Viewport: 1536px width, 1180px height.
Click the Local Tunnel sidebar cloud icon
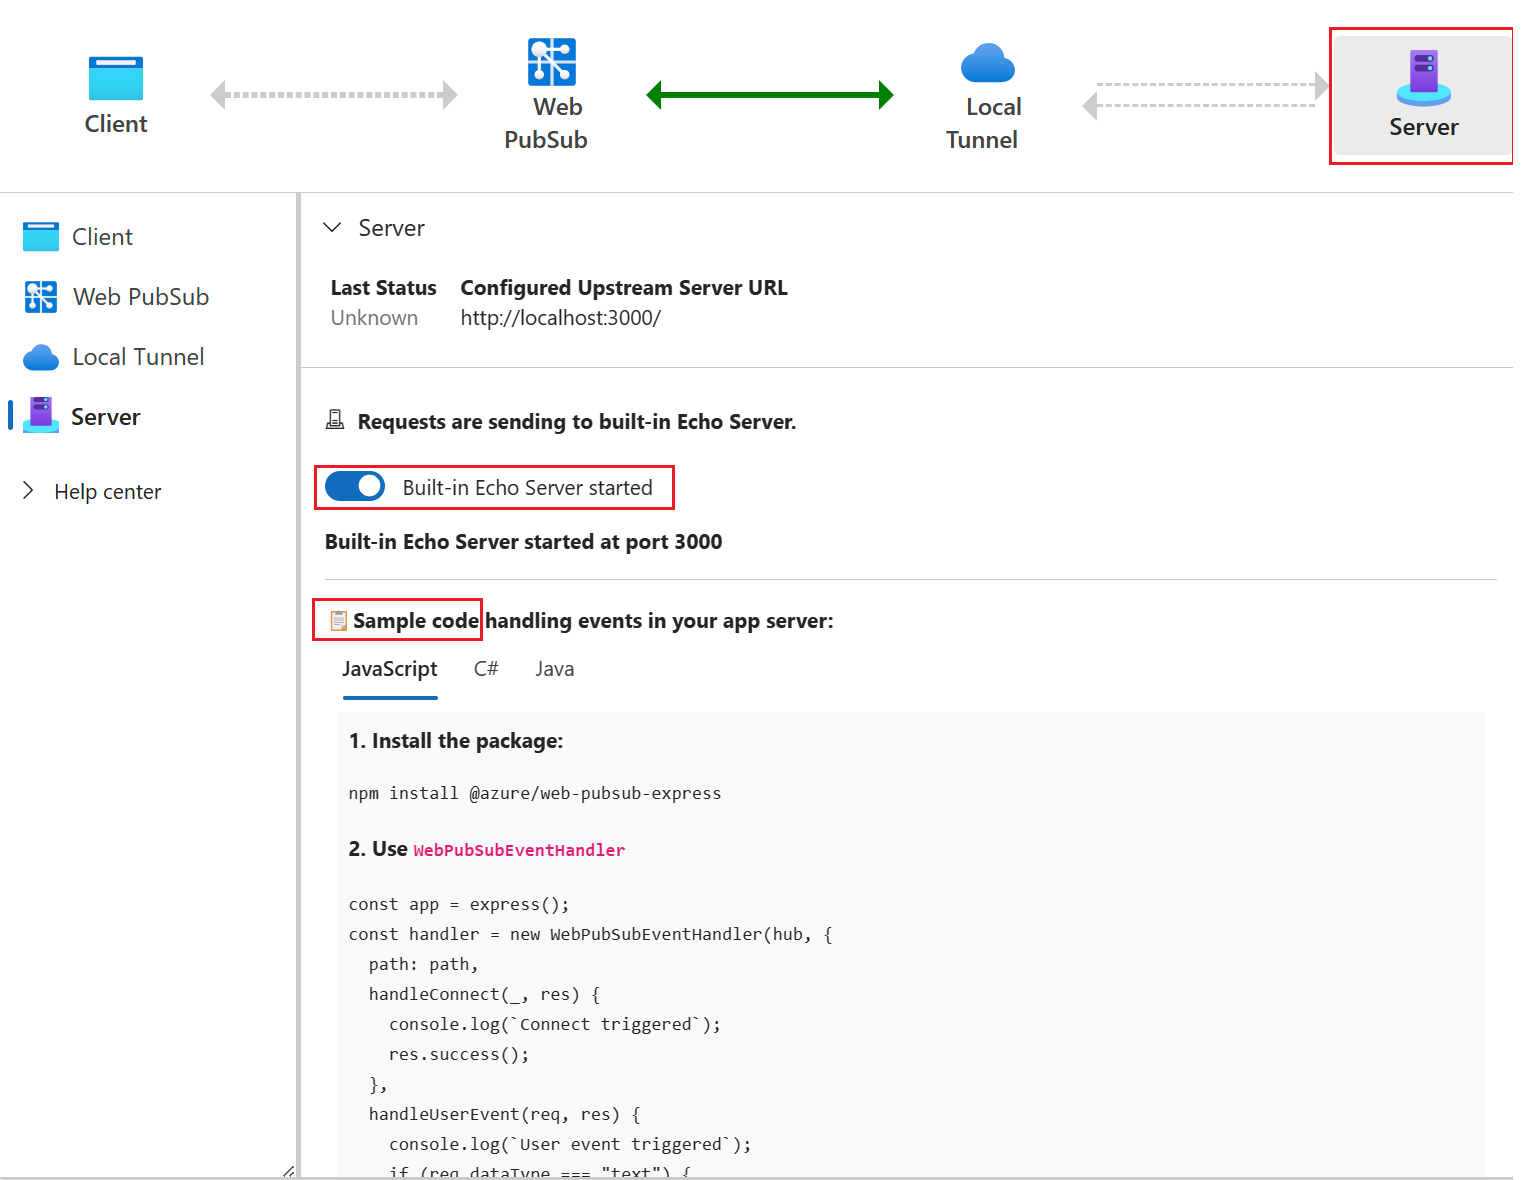(41, 357)
